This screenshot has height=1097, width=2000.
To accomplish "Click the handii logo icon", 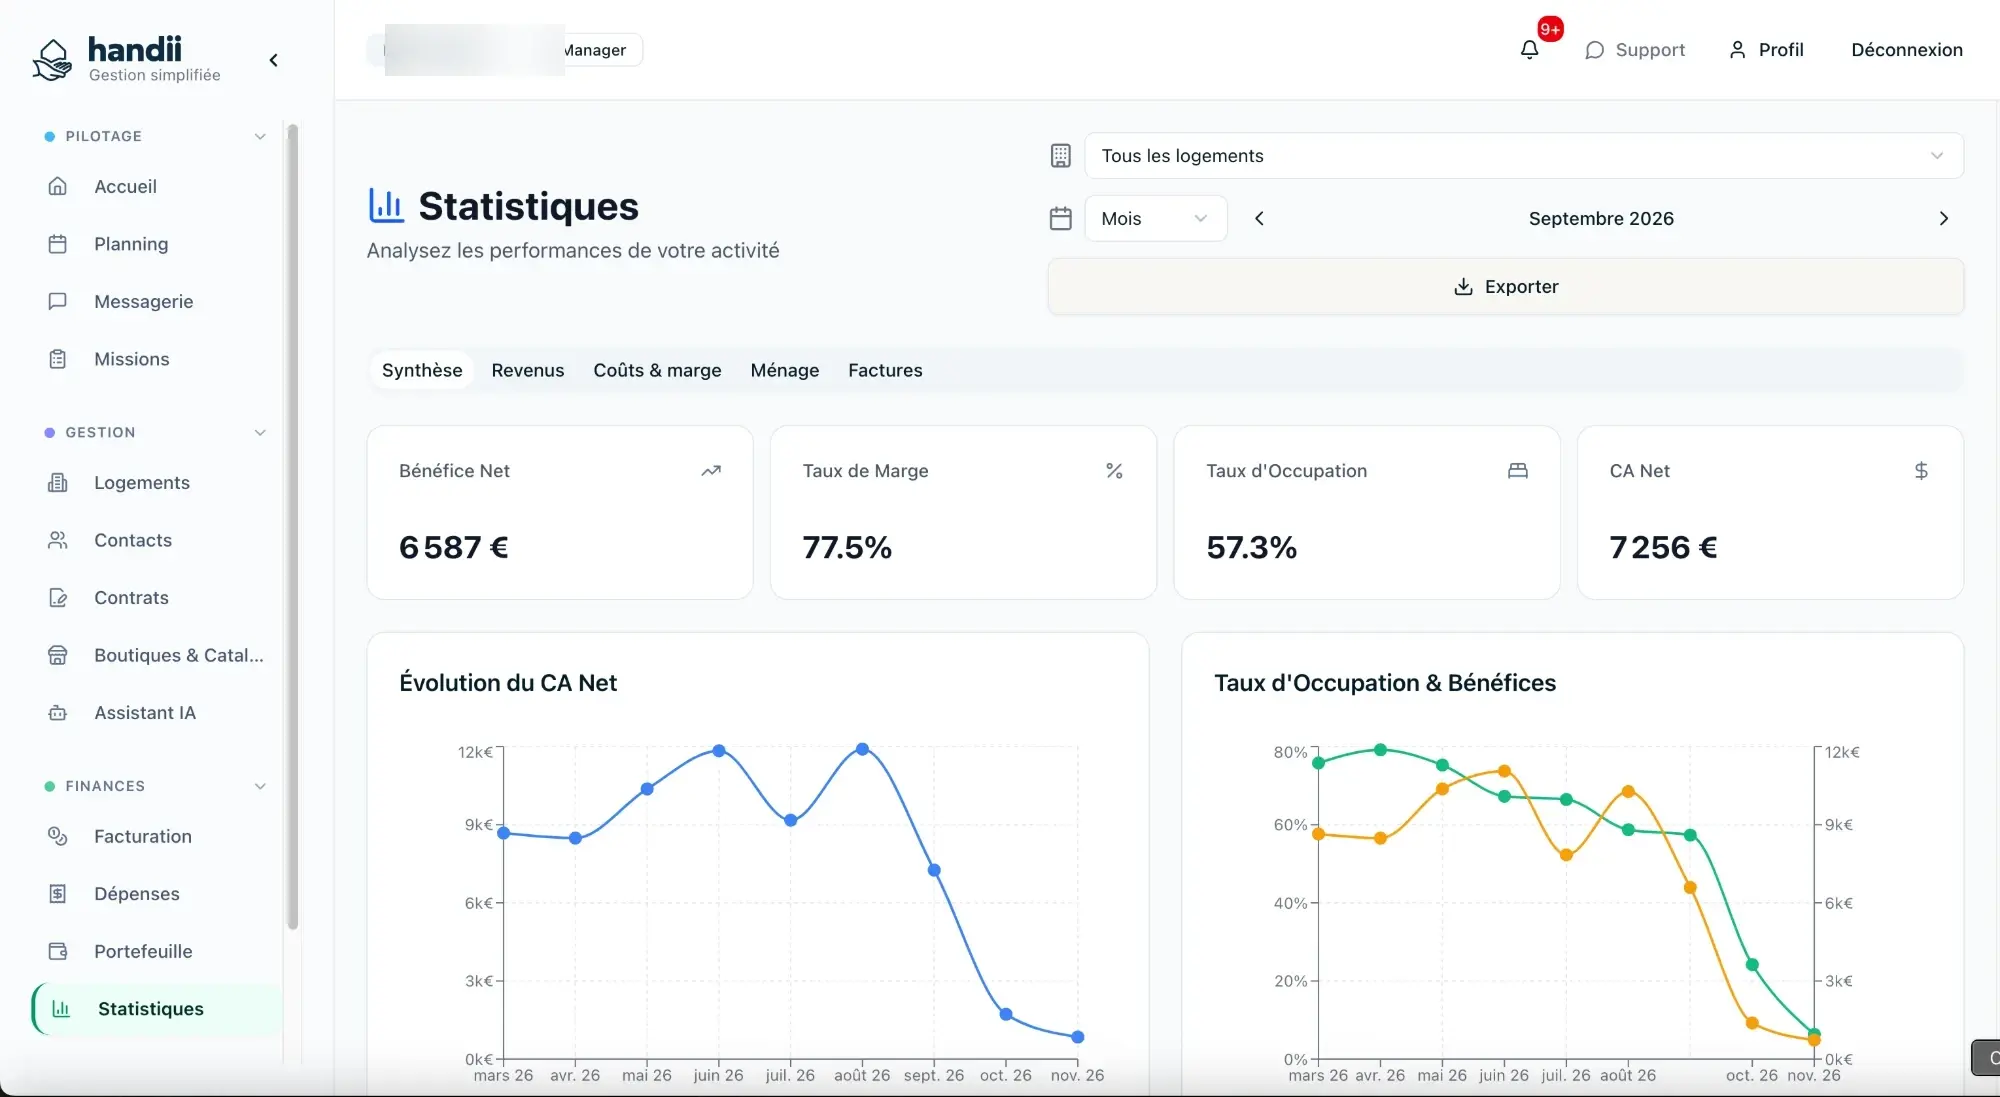I will [x=52, y=60].
